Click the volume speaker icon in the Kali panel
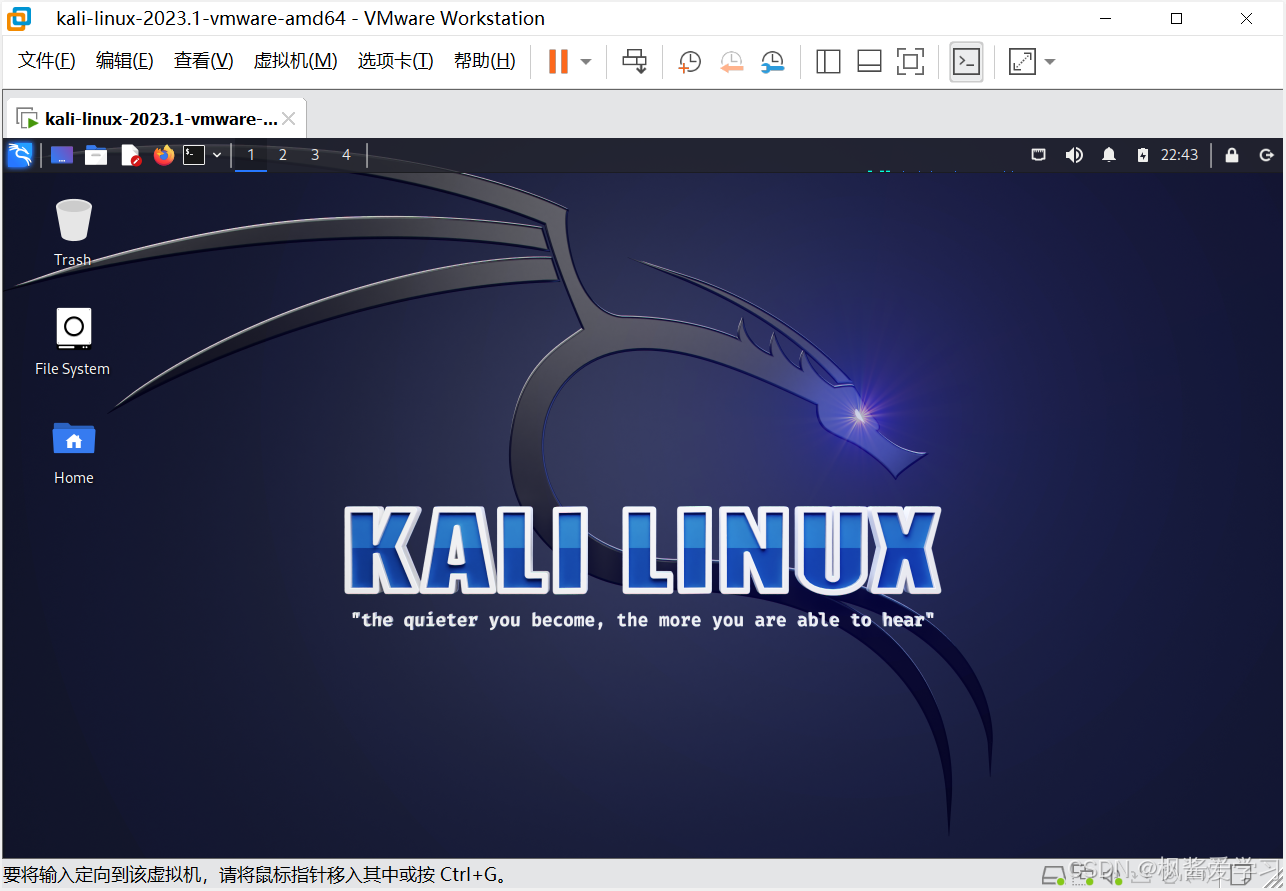 tap(1074, 155)
